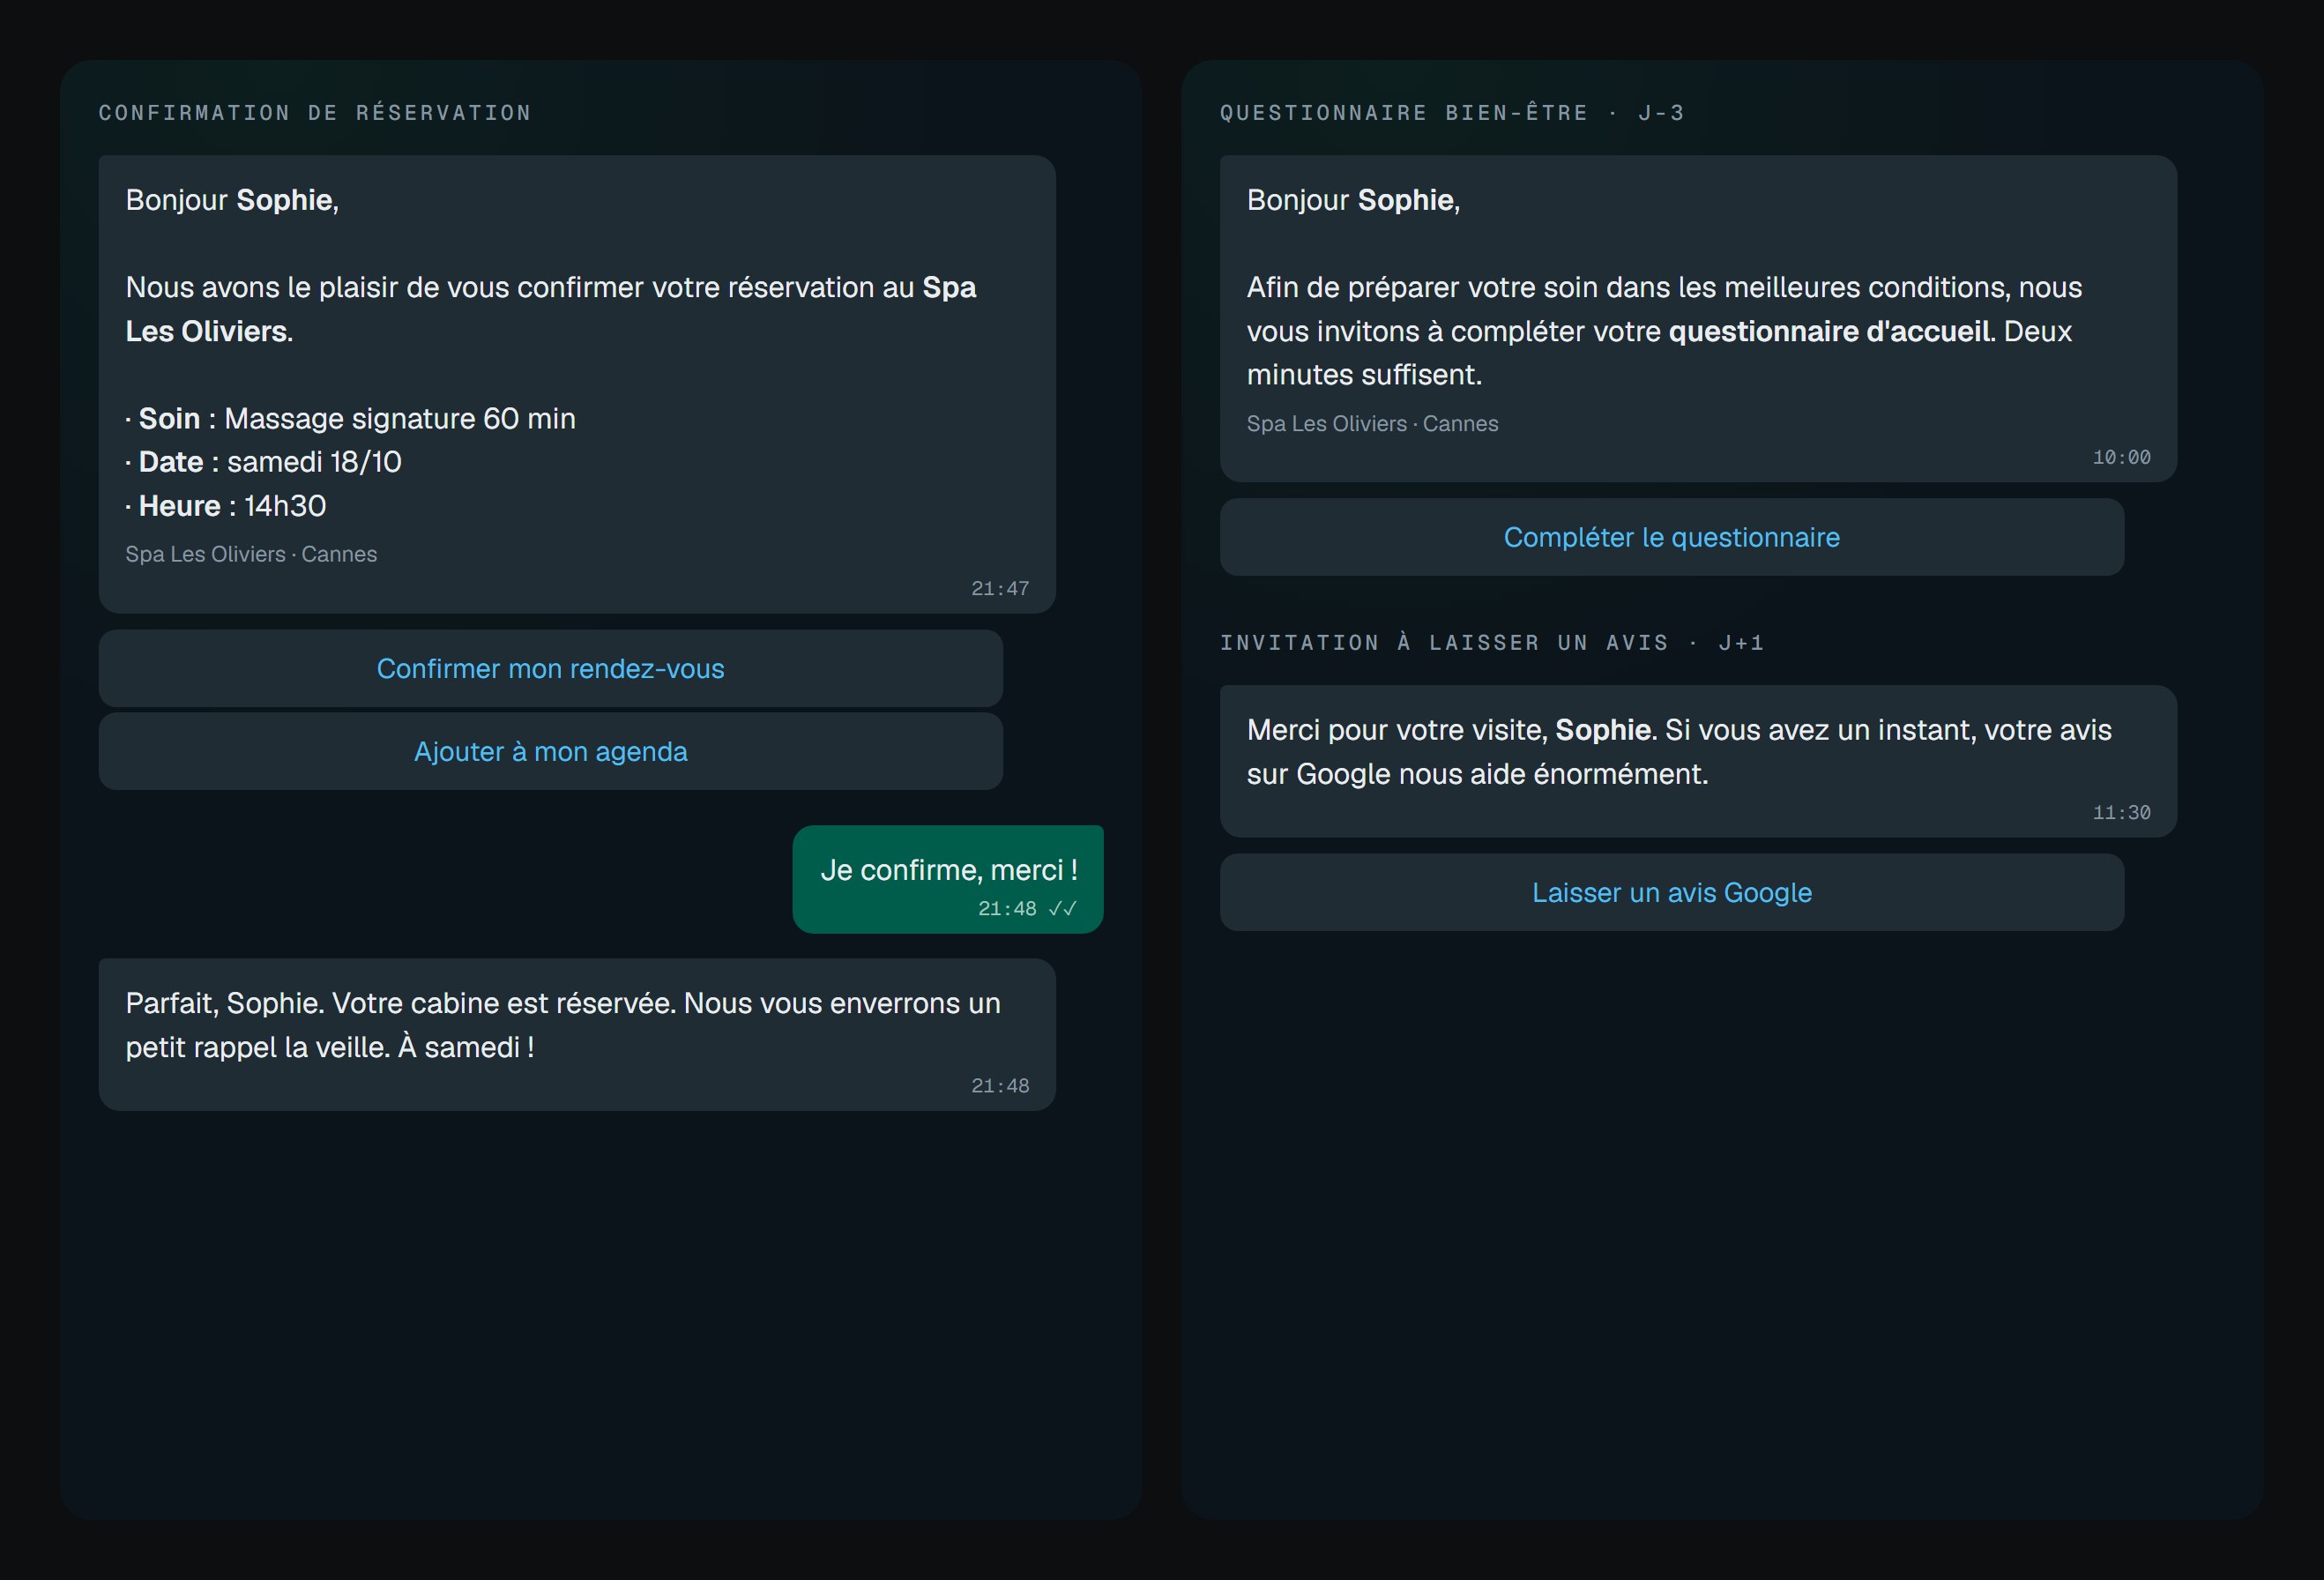Screen dimensions: 2324x1580
Task: Click the 21:48 timestamp in the green bubble
Action: click(x=1007, y=908)
